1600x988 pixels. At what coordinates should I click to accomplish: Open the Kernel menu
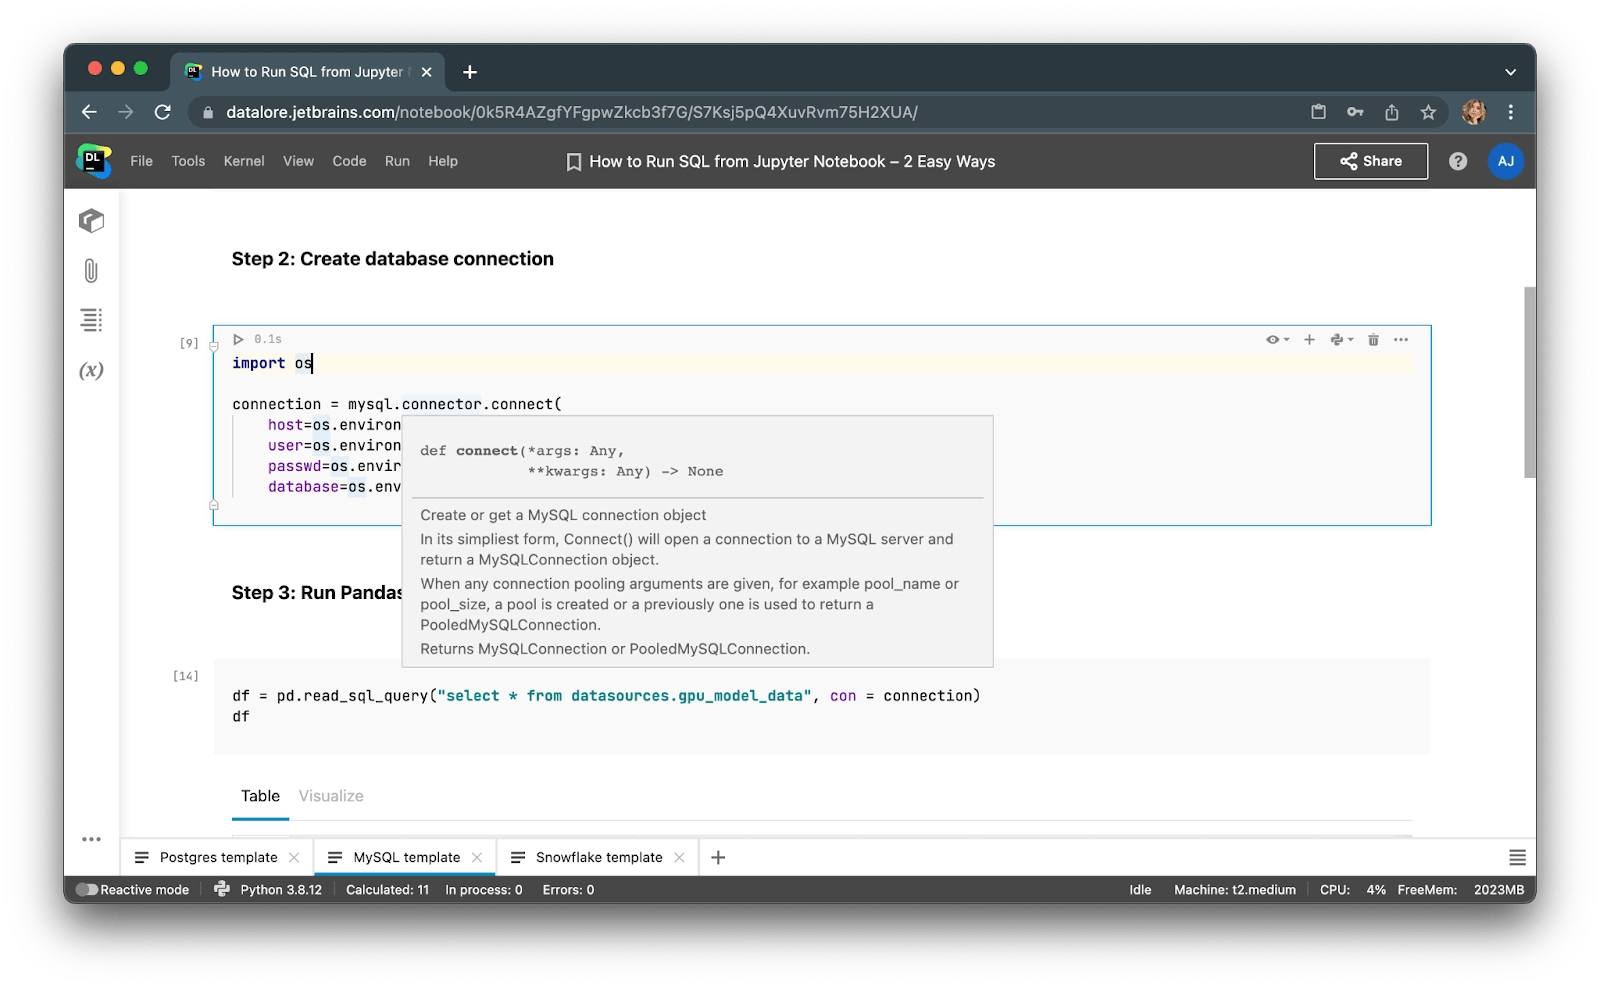point(244,161)
